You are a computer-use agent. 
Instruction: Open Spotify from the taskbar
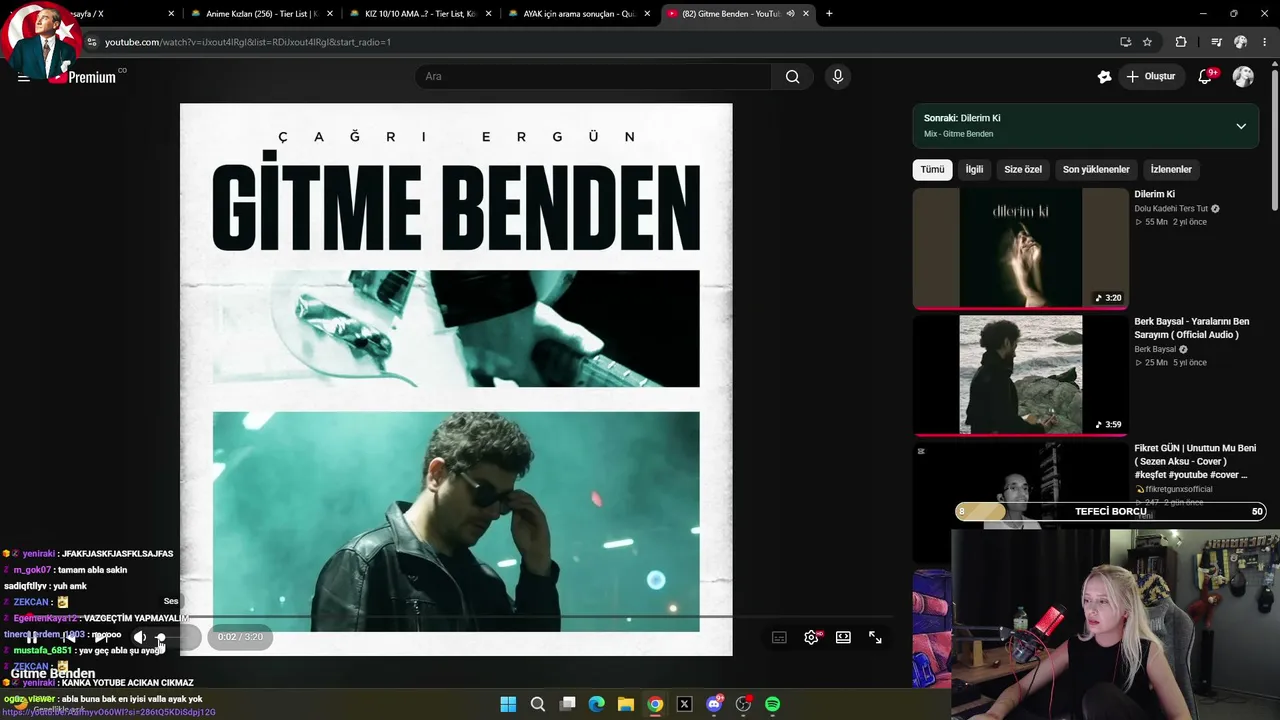(x=773, y=704)
